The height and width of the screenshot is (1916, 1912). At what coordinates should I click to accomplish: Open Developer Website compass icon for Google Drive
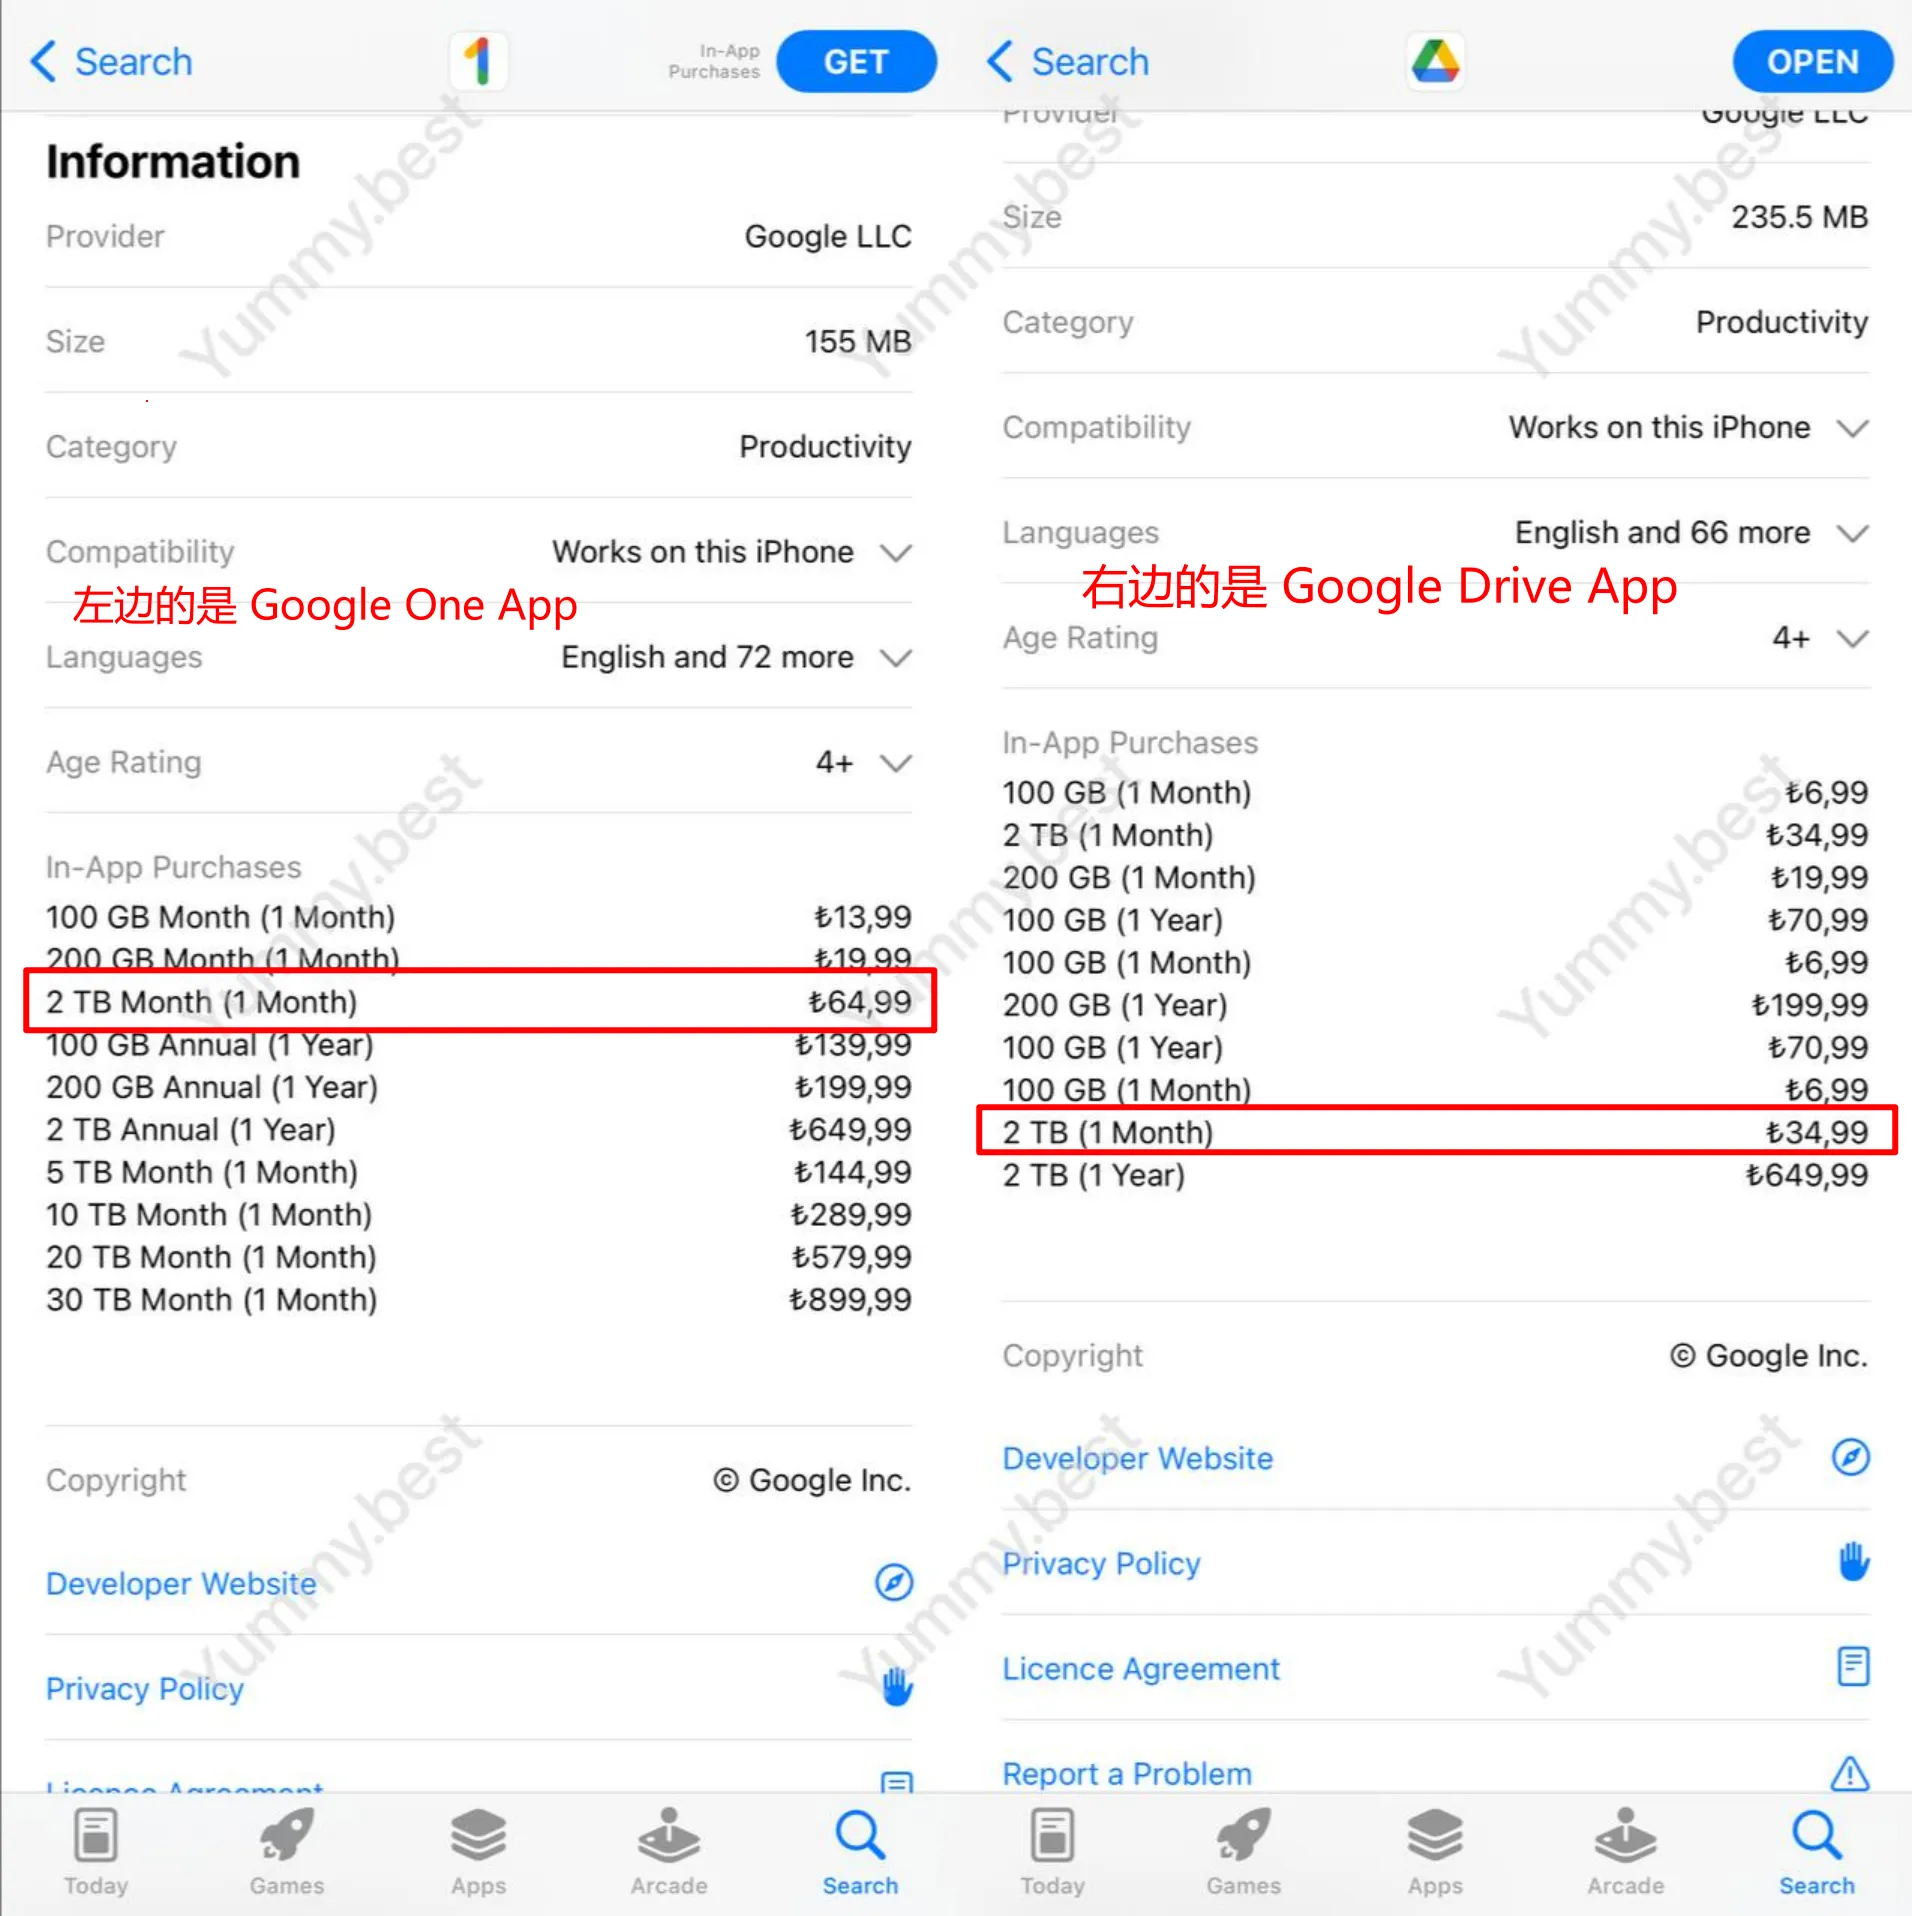coord(1850,1457)
